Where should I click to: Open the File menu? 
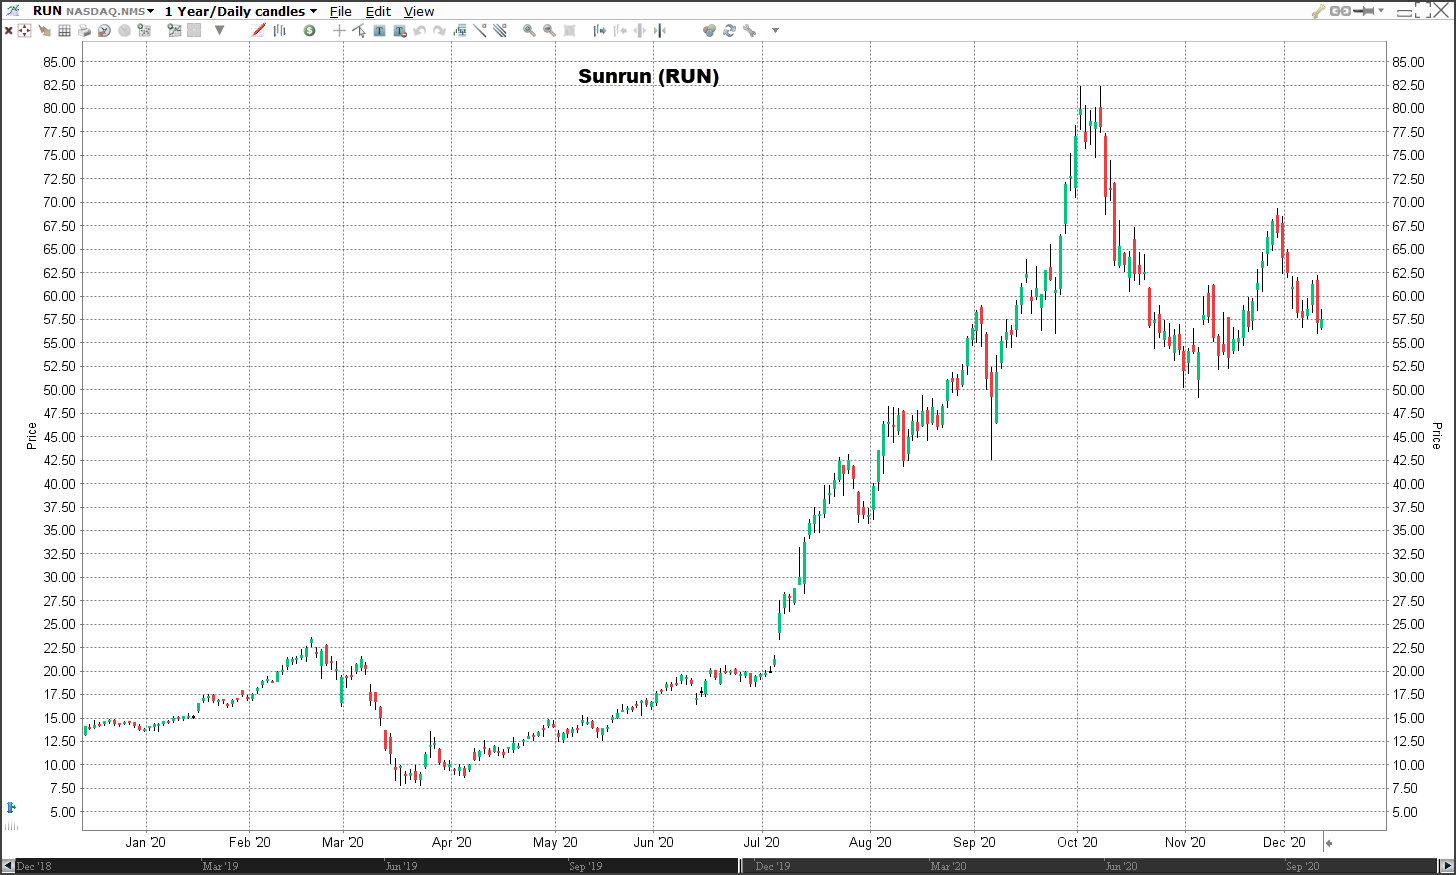(341, 11)
